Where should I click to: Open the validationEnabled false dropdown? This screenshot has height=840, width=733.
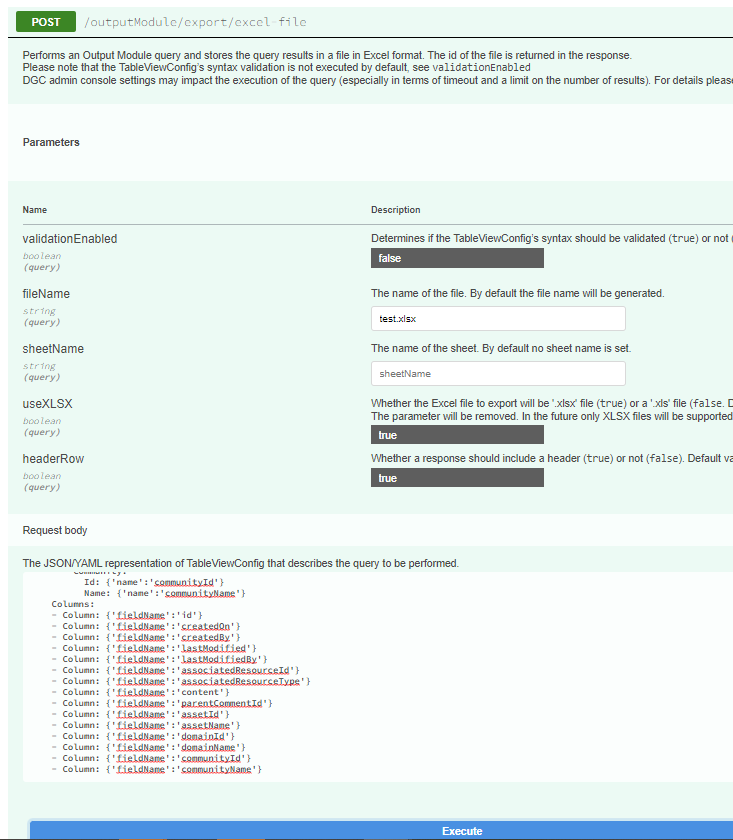[x=457, y=258]
